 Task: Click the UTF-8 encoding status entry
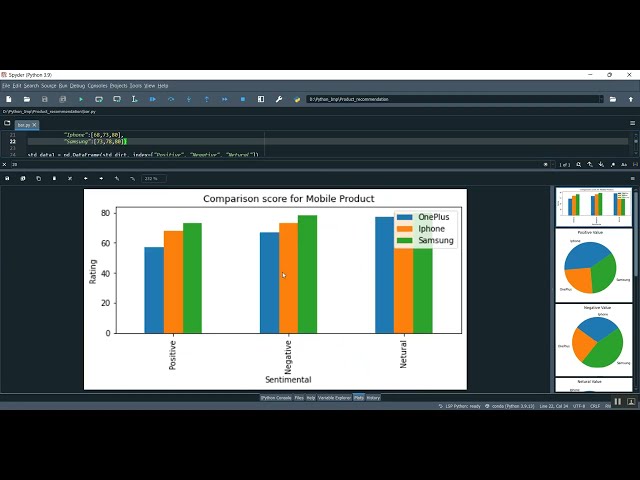[579, 406]
